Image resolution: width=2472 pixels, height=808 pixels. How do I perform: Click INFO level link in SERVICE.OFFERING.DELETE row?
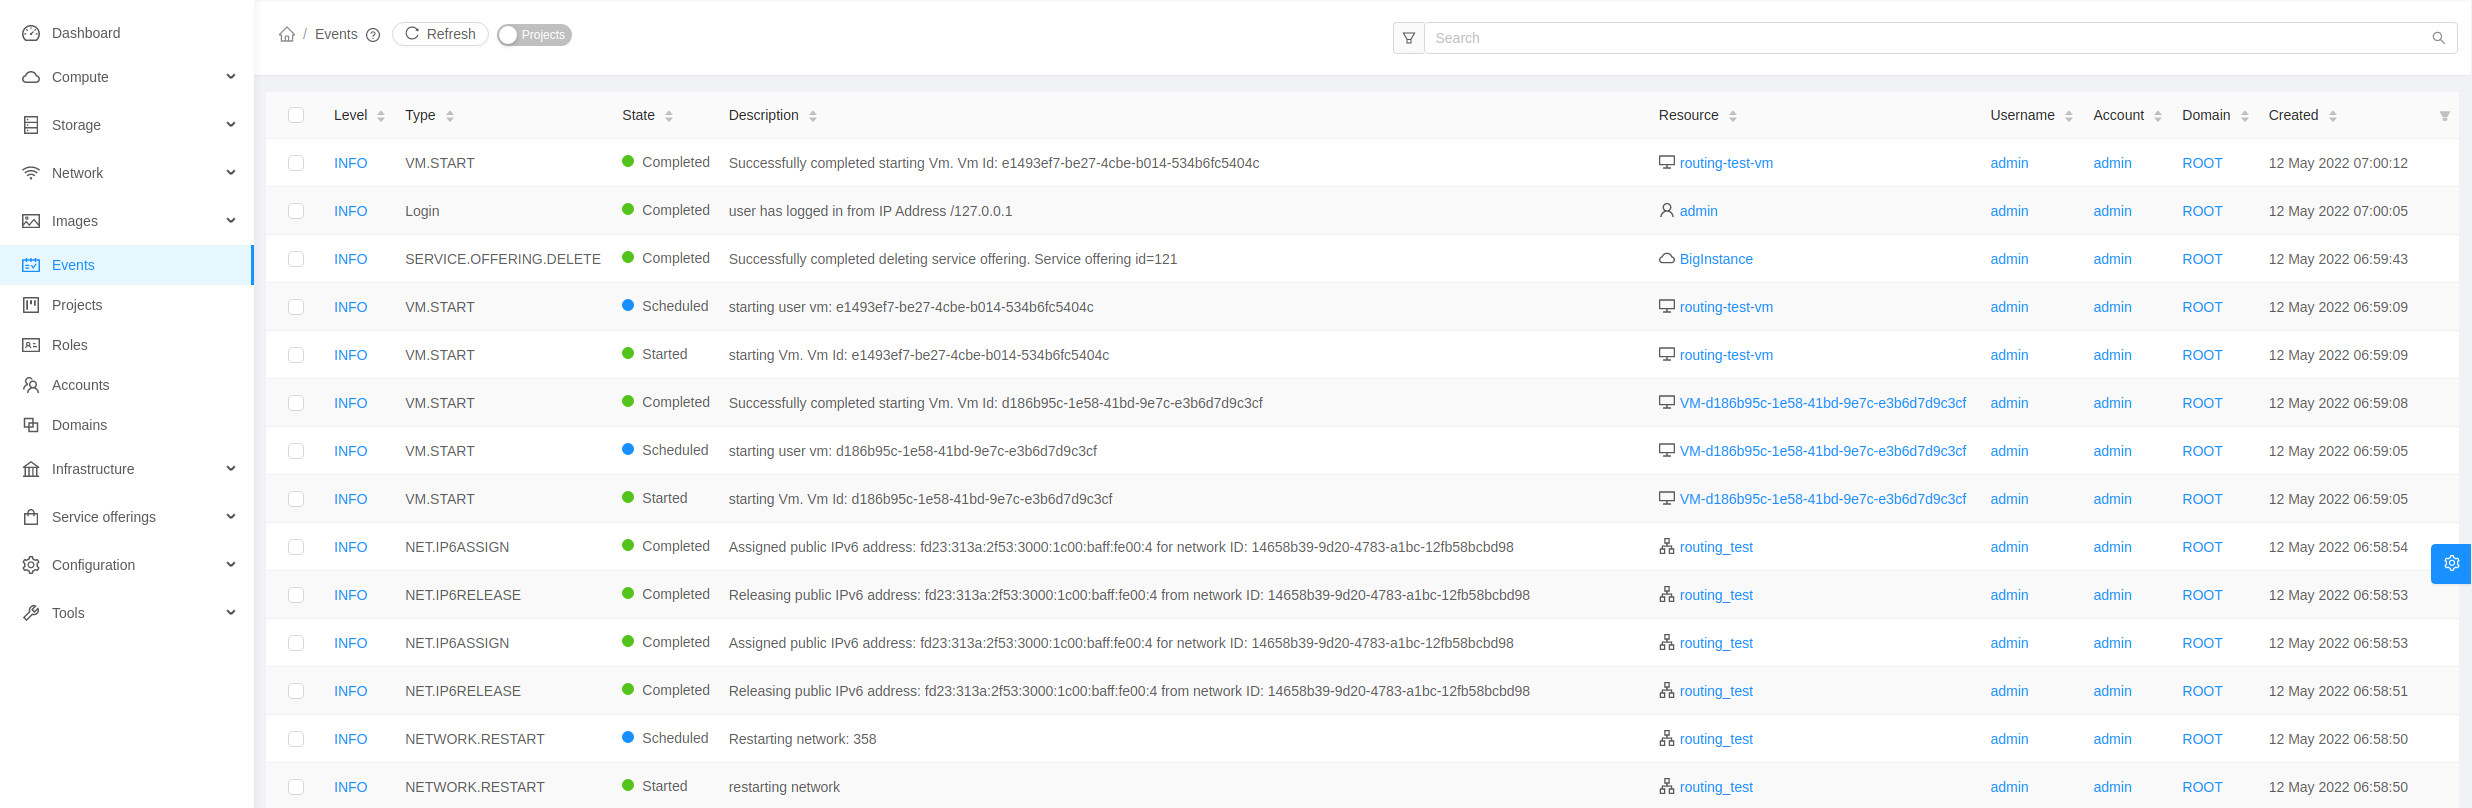click(351, 259)
